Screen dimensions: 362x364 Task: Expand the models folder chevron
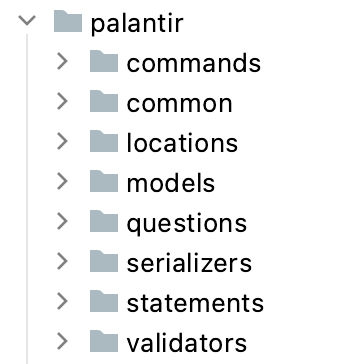[62, 182]
